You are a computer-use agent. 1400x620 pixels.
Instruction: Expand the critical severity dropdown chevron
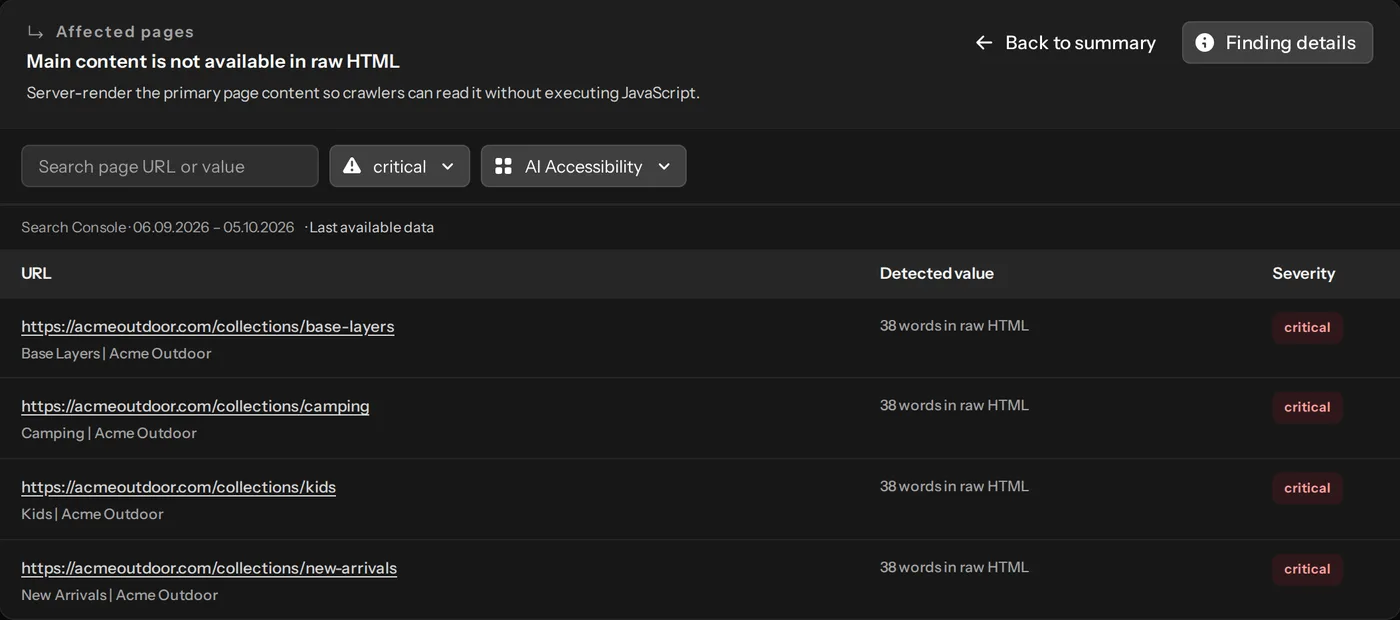[x=448, y=166]
